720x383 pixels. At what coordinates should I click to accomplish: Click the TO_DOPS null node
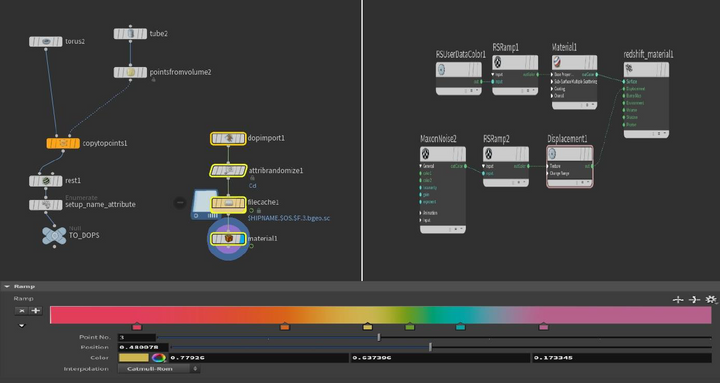pos(54,236)
